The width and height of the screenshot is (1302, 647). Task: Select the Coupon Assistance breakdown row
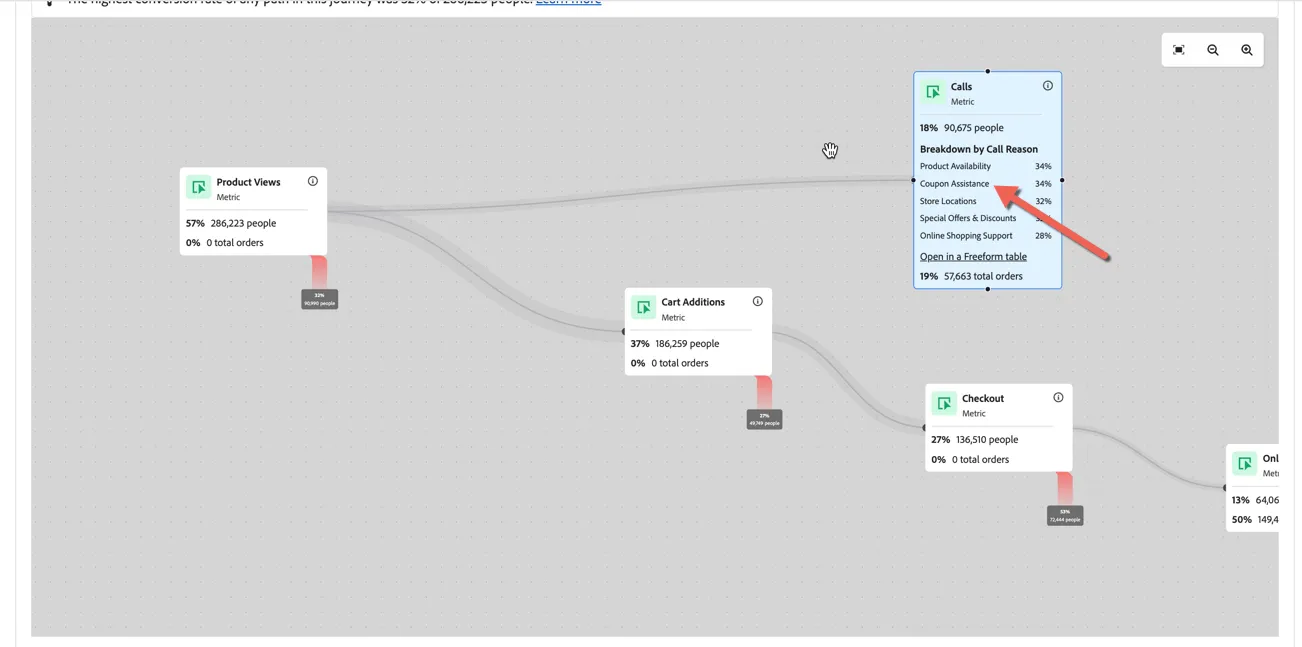click(x=986, y=184)
